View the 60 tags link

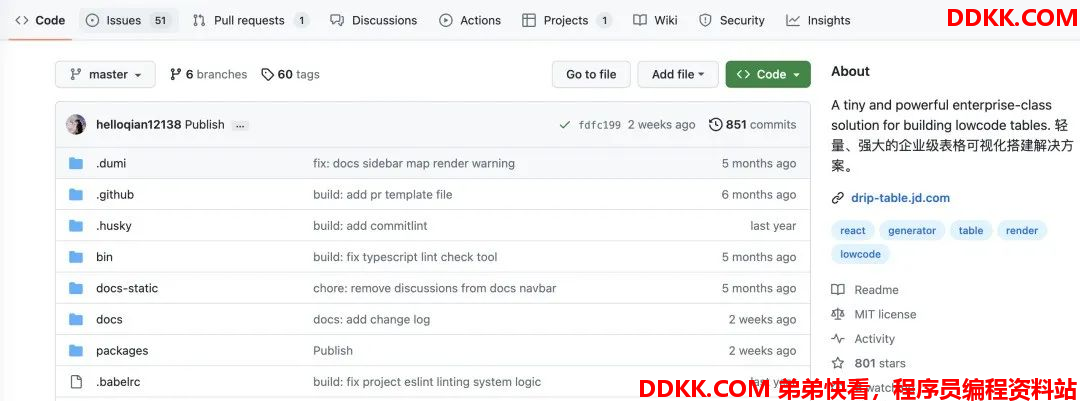click(x=290, y=74)
